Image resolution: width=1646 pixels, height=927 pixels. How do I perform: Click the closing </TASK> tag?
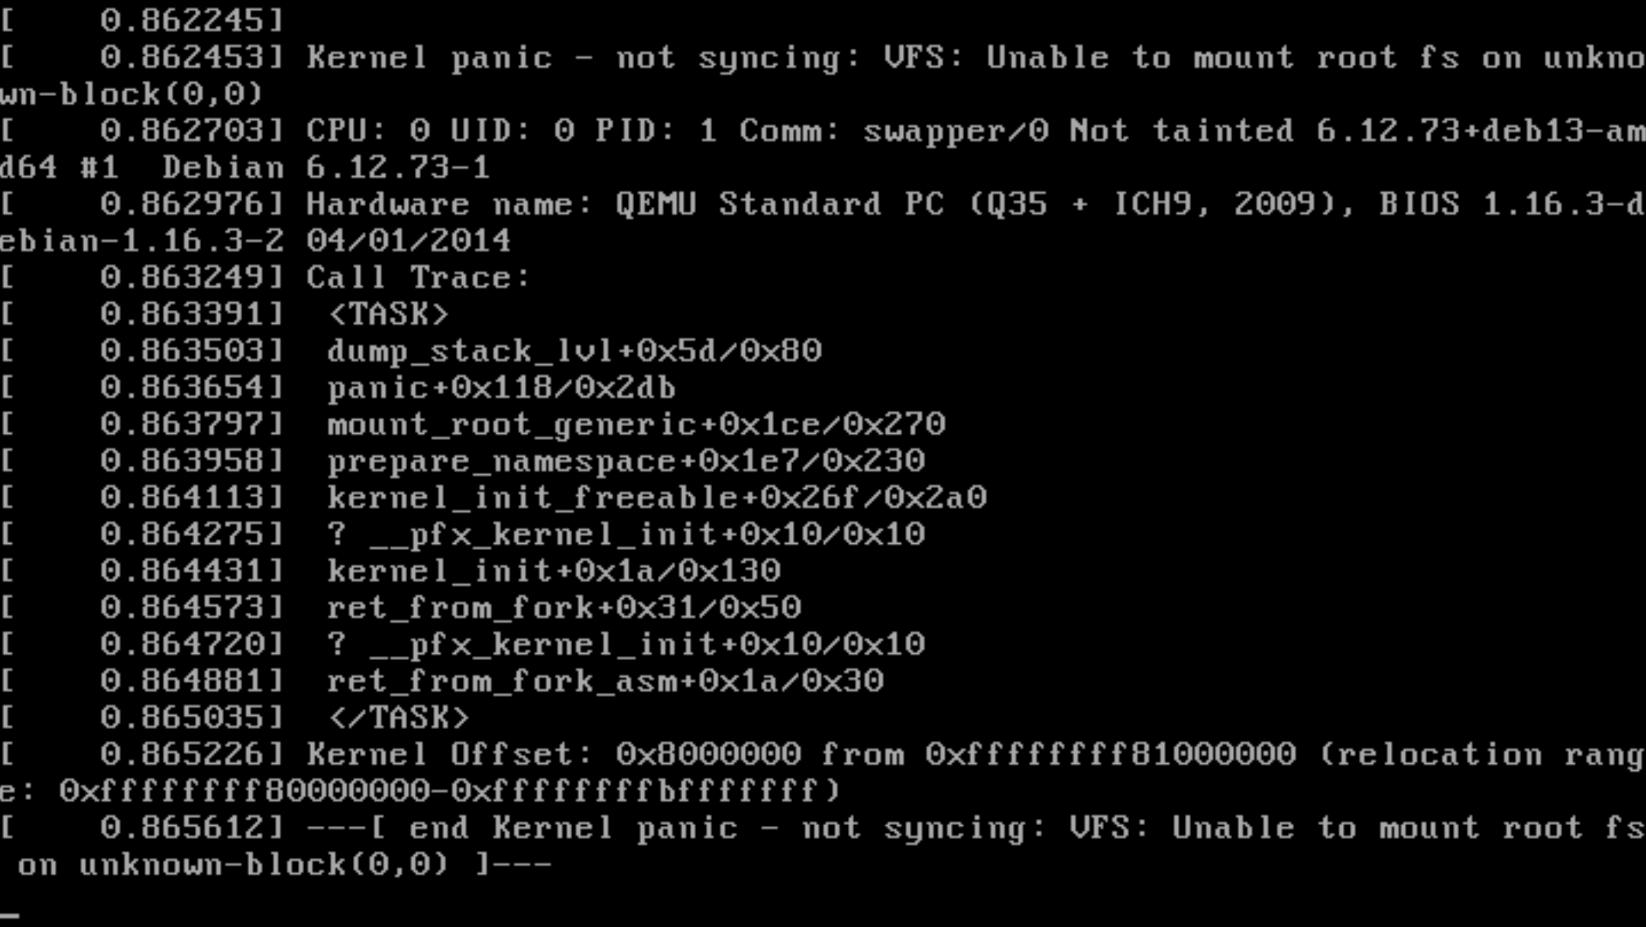(x=398, y=718)
